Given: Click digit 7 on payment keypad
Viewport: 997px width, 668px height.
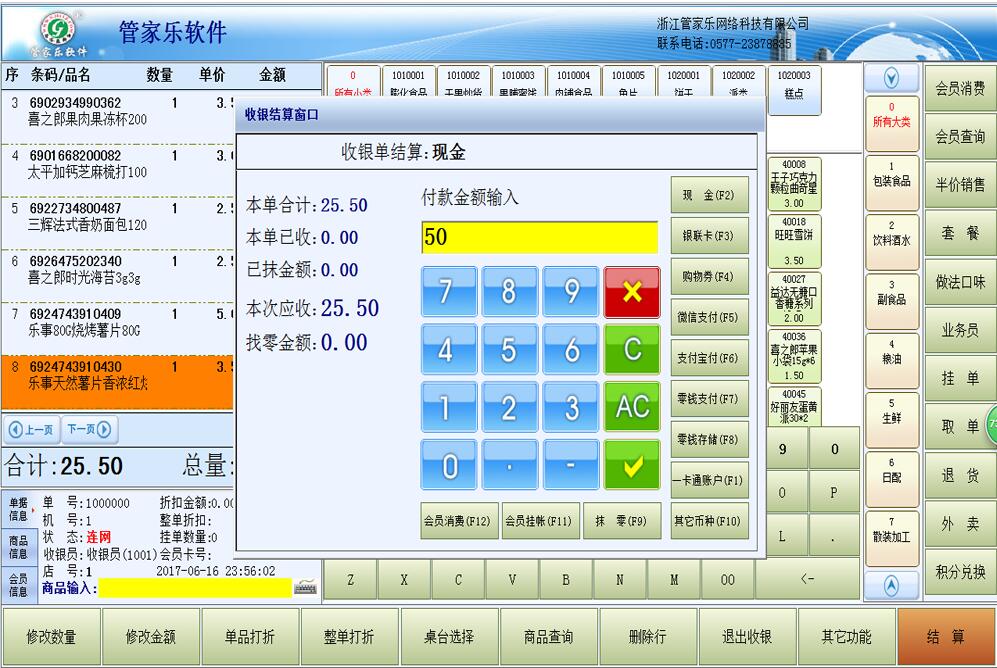Looking at the screenshot, I should [449, 292].
